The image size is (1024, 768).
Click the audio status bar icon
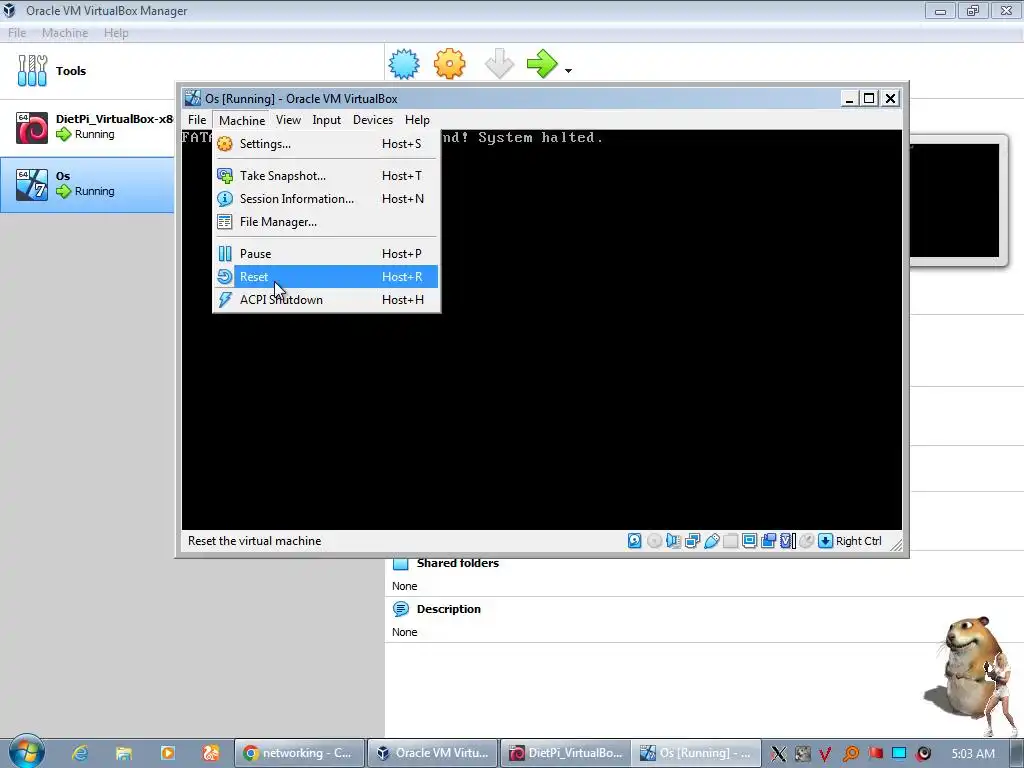(x=673, y=541)
